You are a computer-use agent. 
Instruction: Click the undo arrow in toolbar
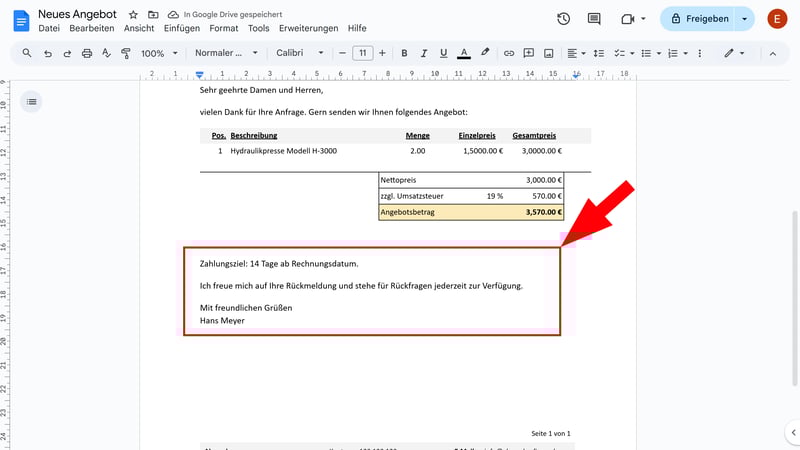(48, 53)
